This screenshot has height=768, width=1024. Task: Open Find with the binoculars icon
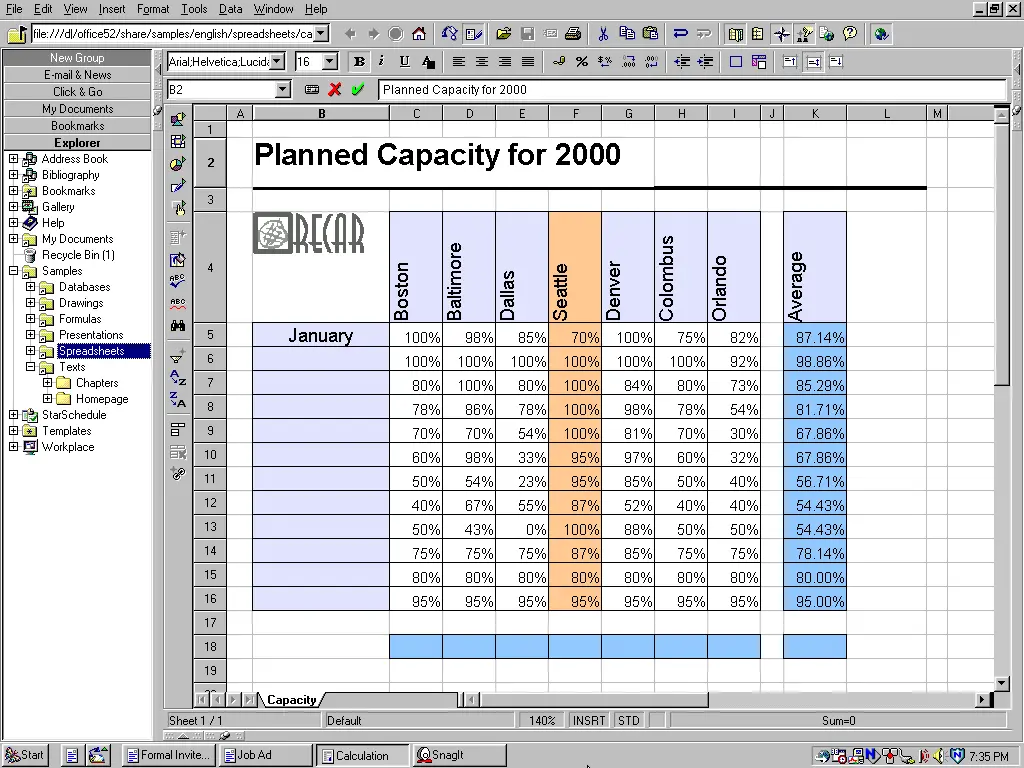click(x=178, y=326)
